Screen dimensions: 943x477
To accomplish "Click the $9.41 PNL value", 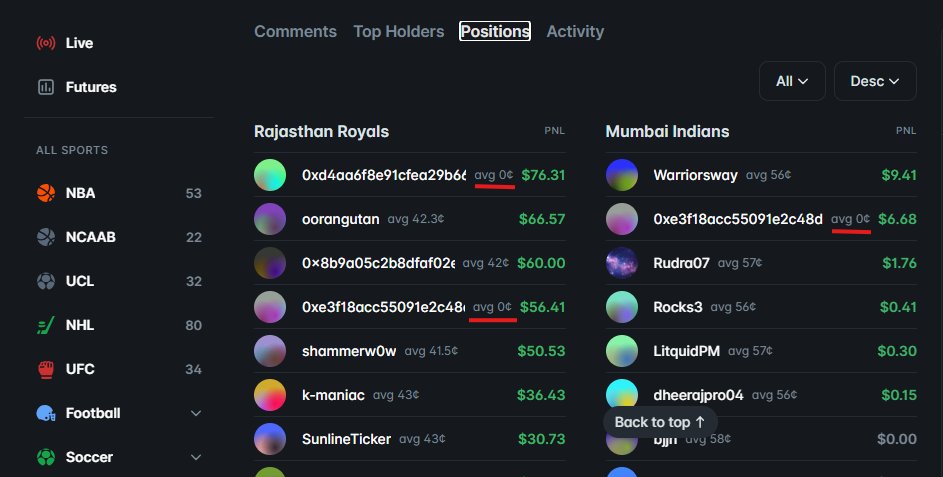I will (899, 175).
